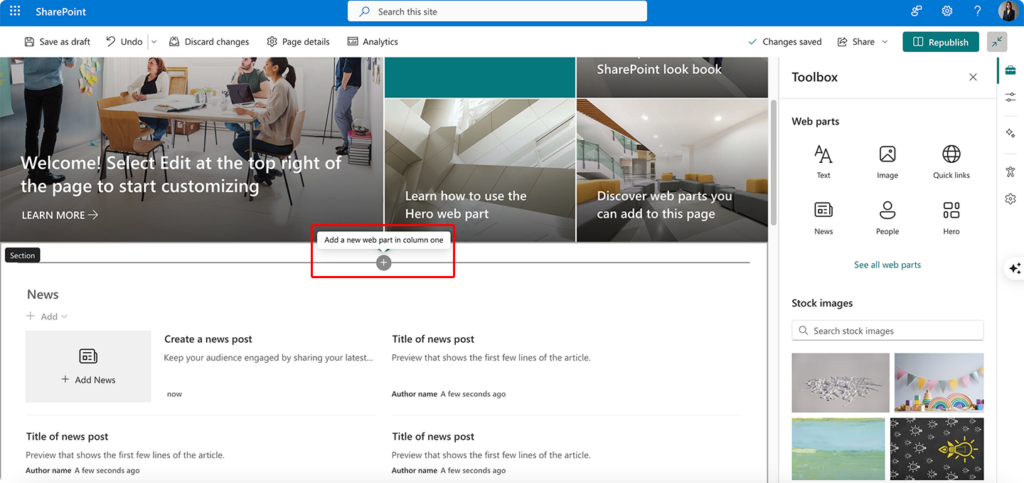
Task: Open the Create a news post title
Action: point(208,339)
